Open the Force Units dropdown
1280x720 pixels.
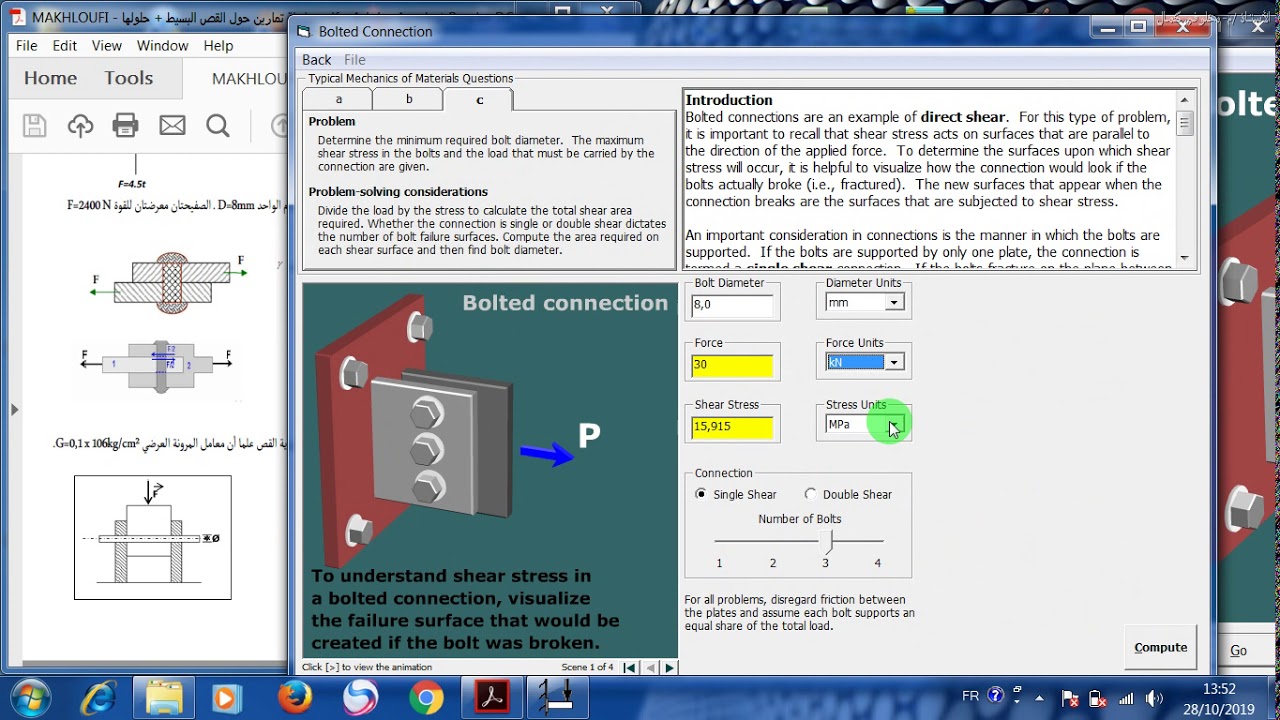[x=894, y=363]
